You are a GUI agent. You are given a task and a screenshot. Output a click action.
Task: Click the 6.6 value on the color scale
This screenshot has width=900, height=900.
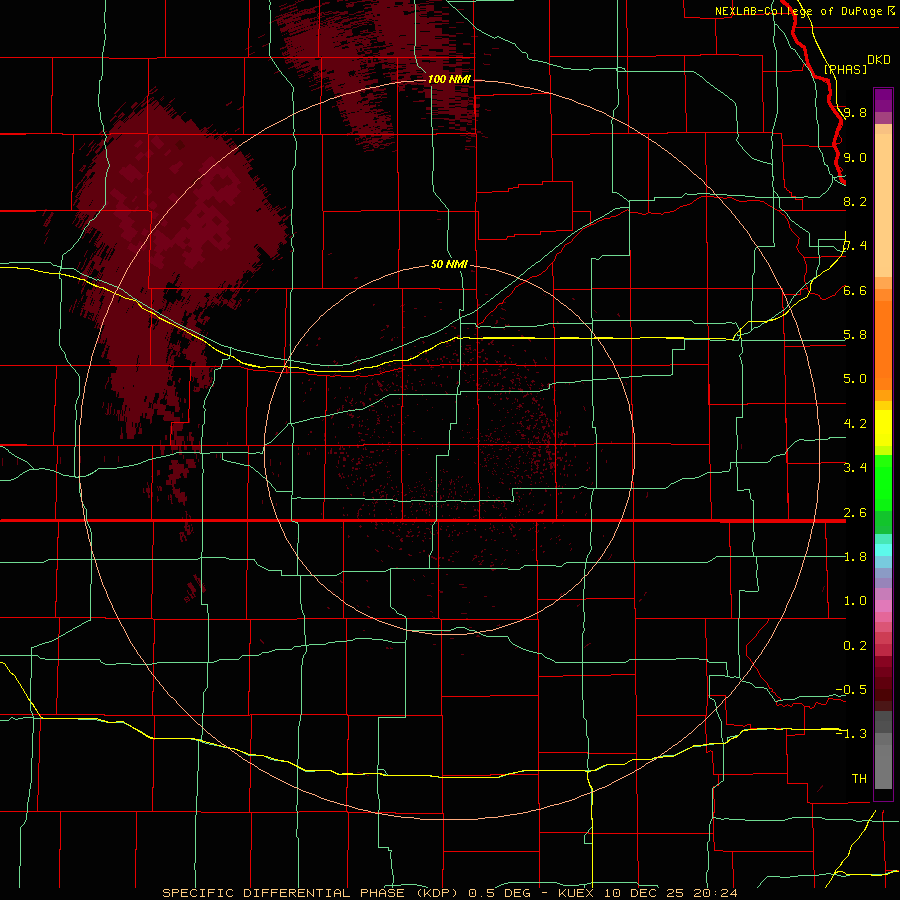pos(855,290)
